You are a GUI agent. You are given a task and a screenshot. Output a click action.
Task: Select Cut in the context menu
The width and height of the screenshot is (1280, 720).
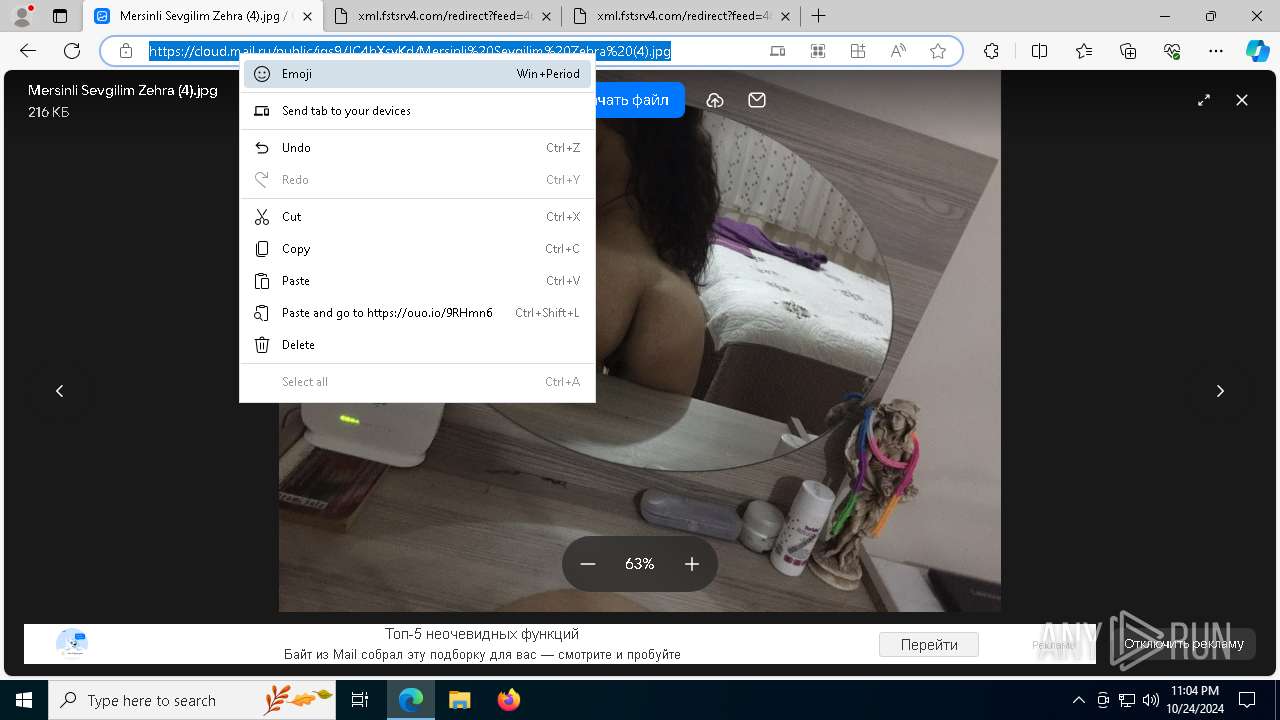pyautogui.click(x=417, y=217)
